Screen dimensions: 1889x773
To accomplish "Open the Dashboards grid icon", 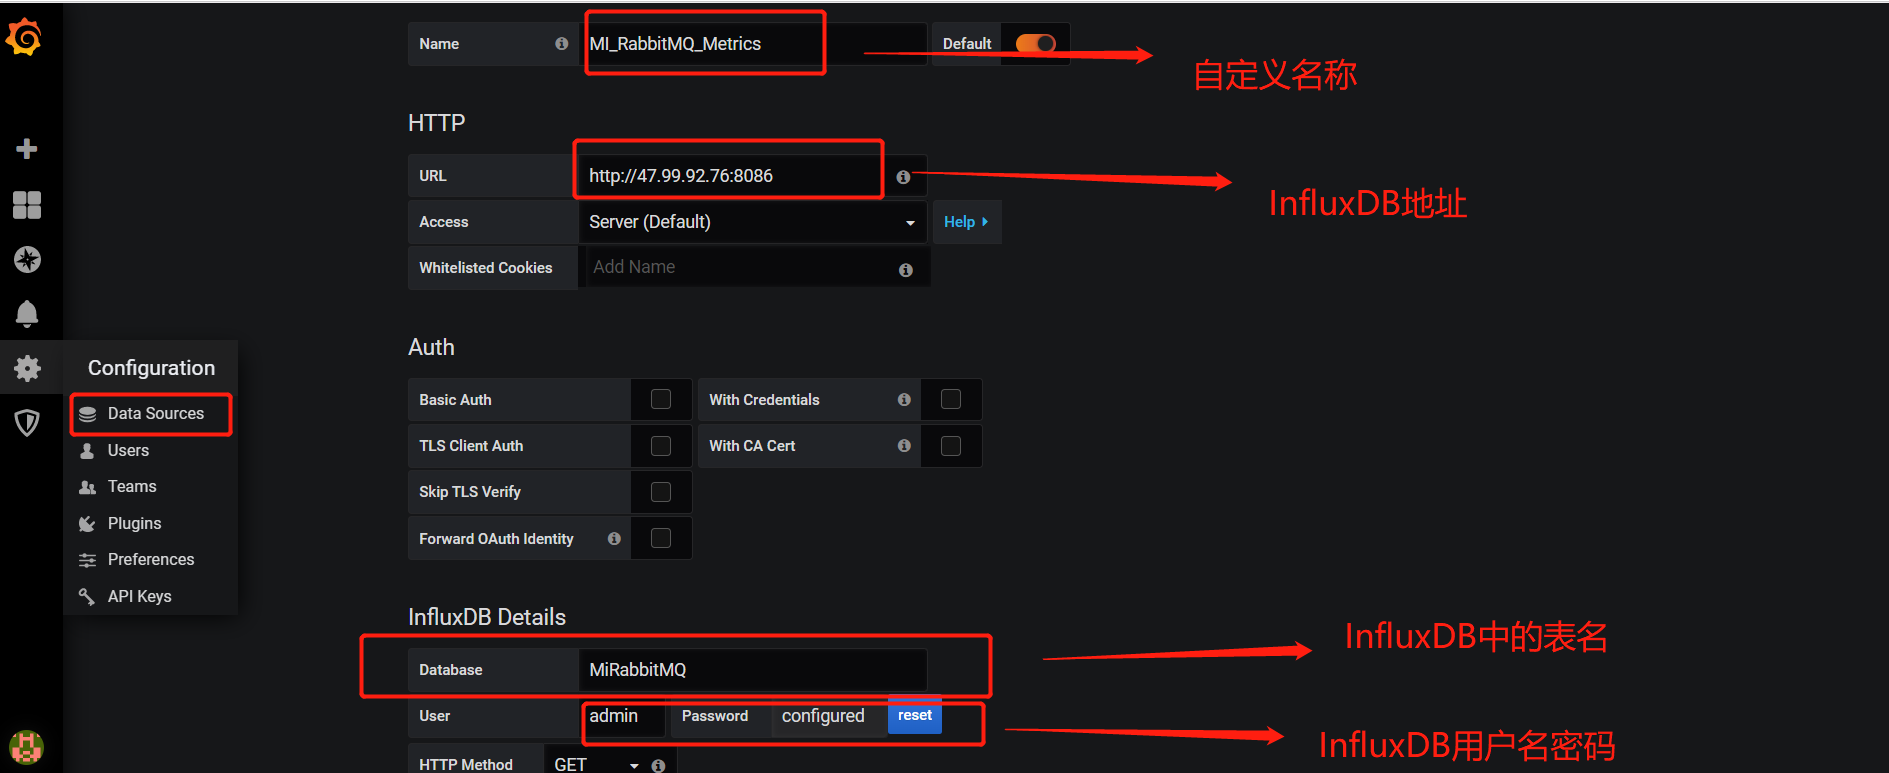I will pyautogui.click(x=27, y=205).
